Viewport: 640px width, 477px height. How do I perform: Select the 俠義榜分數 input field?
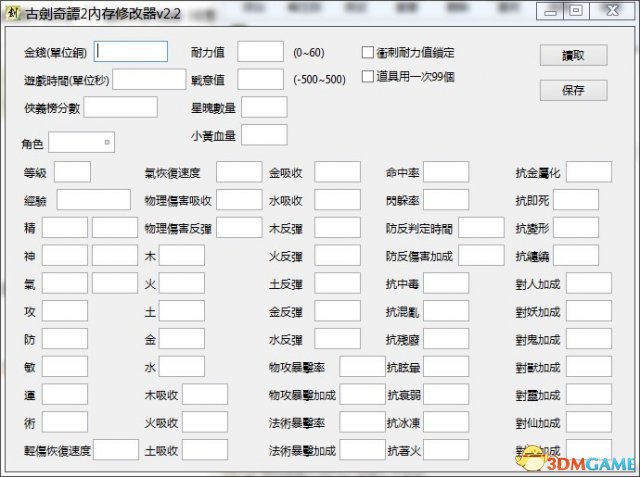click(x=121, y=107)
